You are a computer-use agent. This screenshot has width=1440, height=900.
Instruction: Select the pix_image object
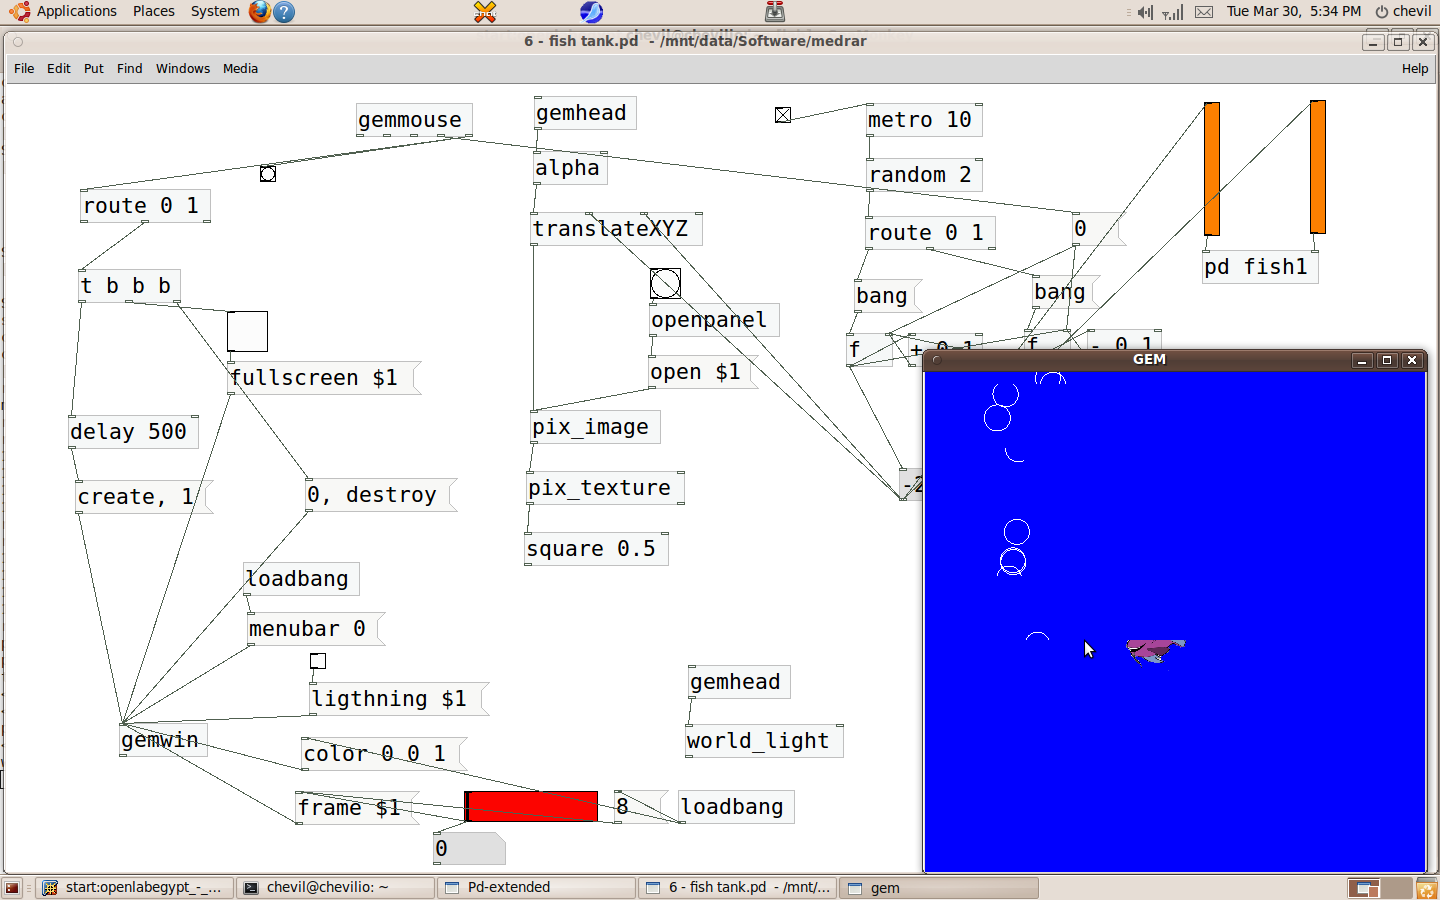pyautogui.click(x=595, y=427)
